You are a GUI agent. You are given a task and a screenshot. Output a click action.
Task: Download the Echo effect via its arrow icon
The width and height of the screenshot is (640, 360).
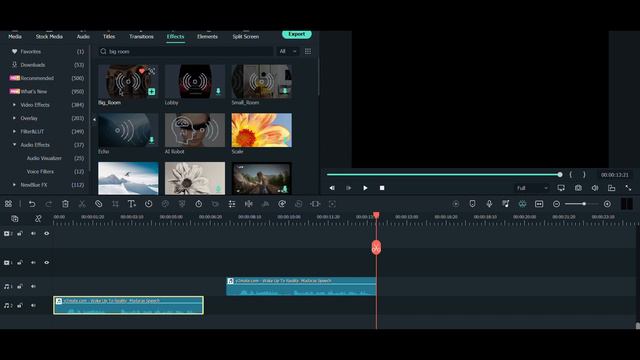(x=151, y=140)
